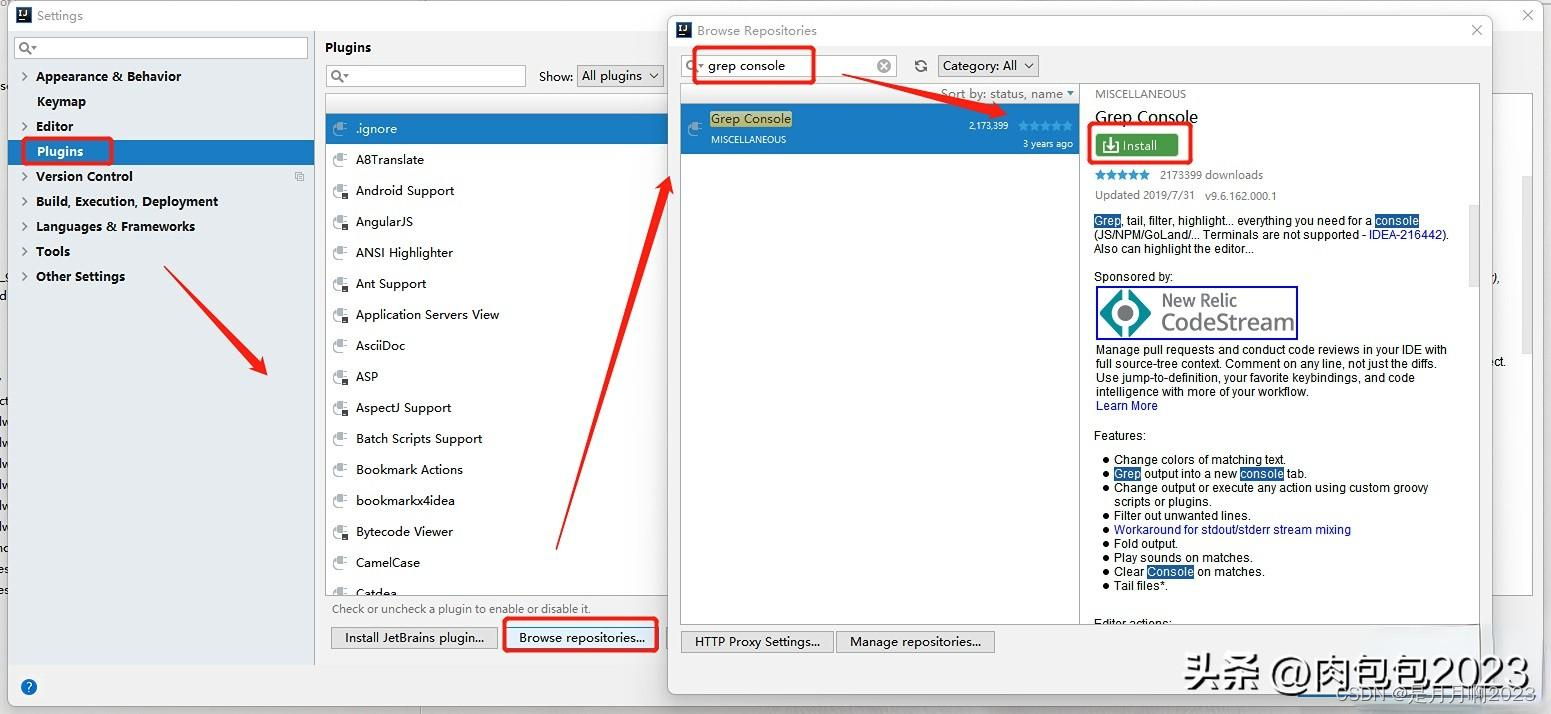Select the AngularJS plugin row
Viewport: 1551px width, 714px height.
tap(496, 222)
